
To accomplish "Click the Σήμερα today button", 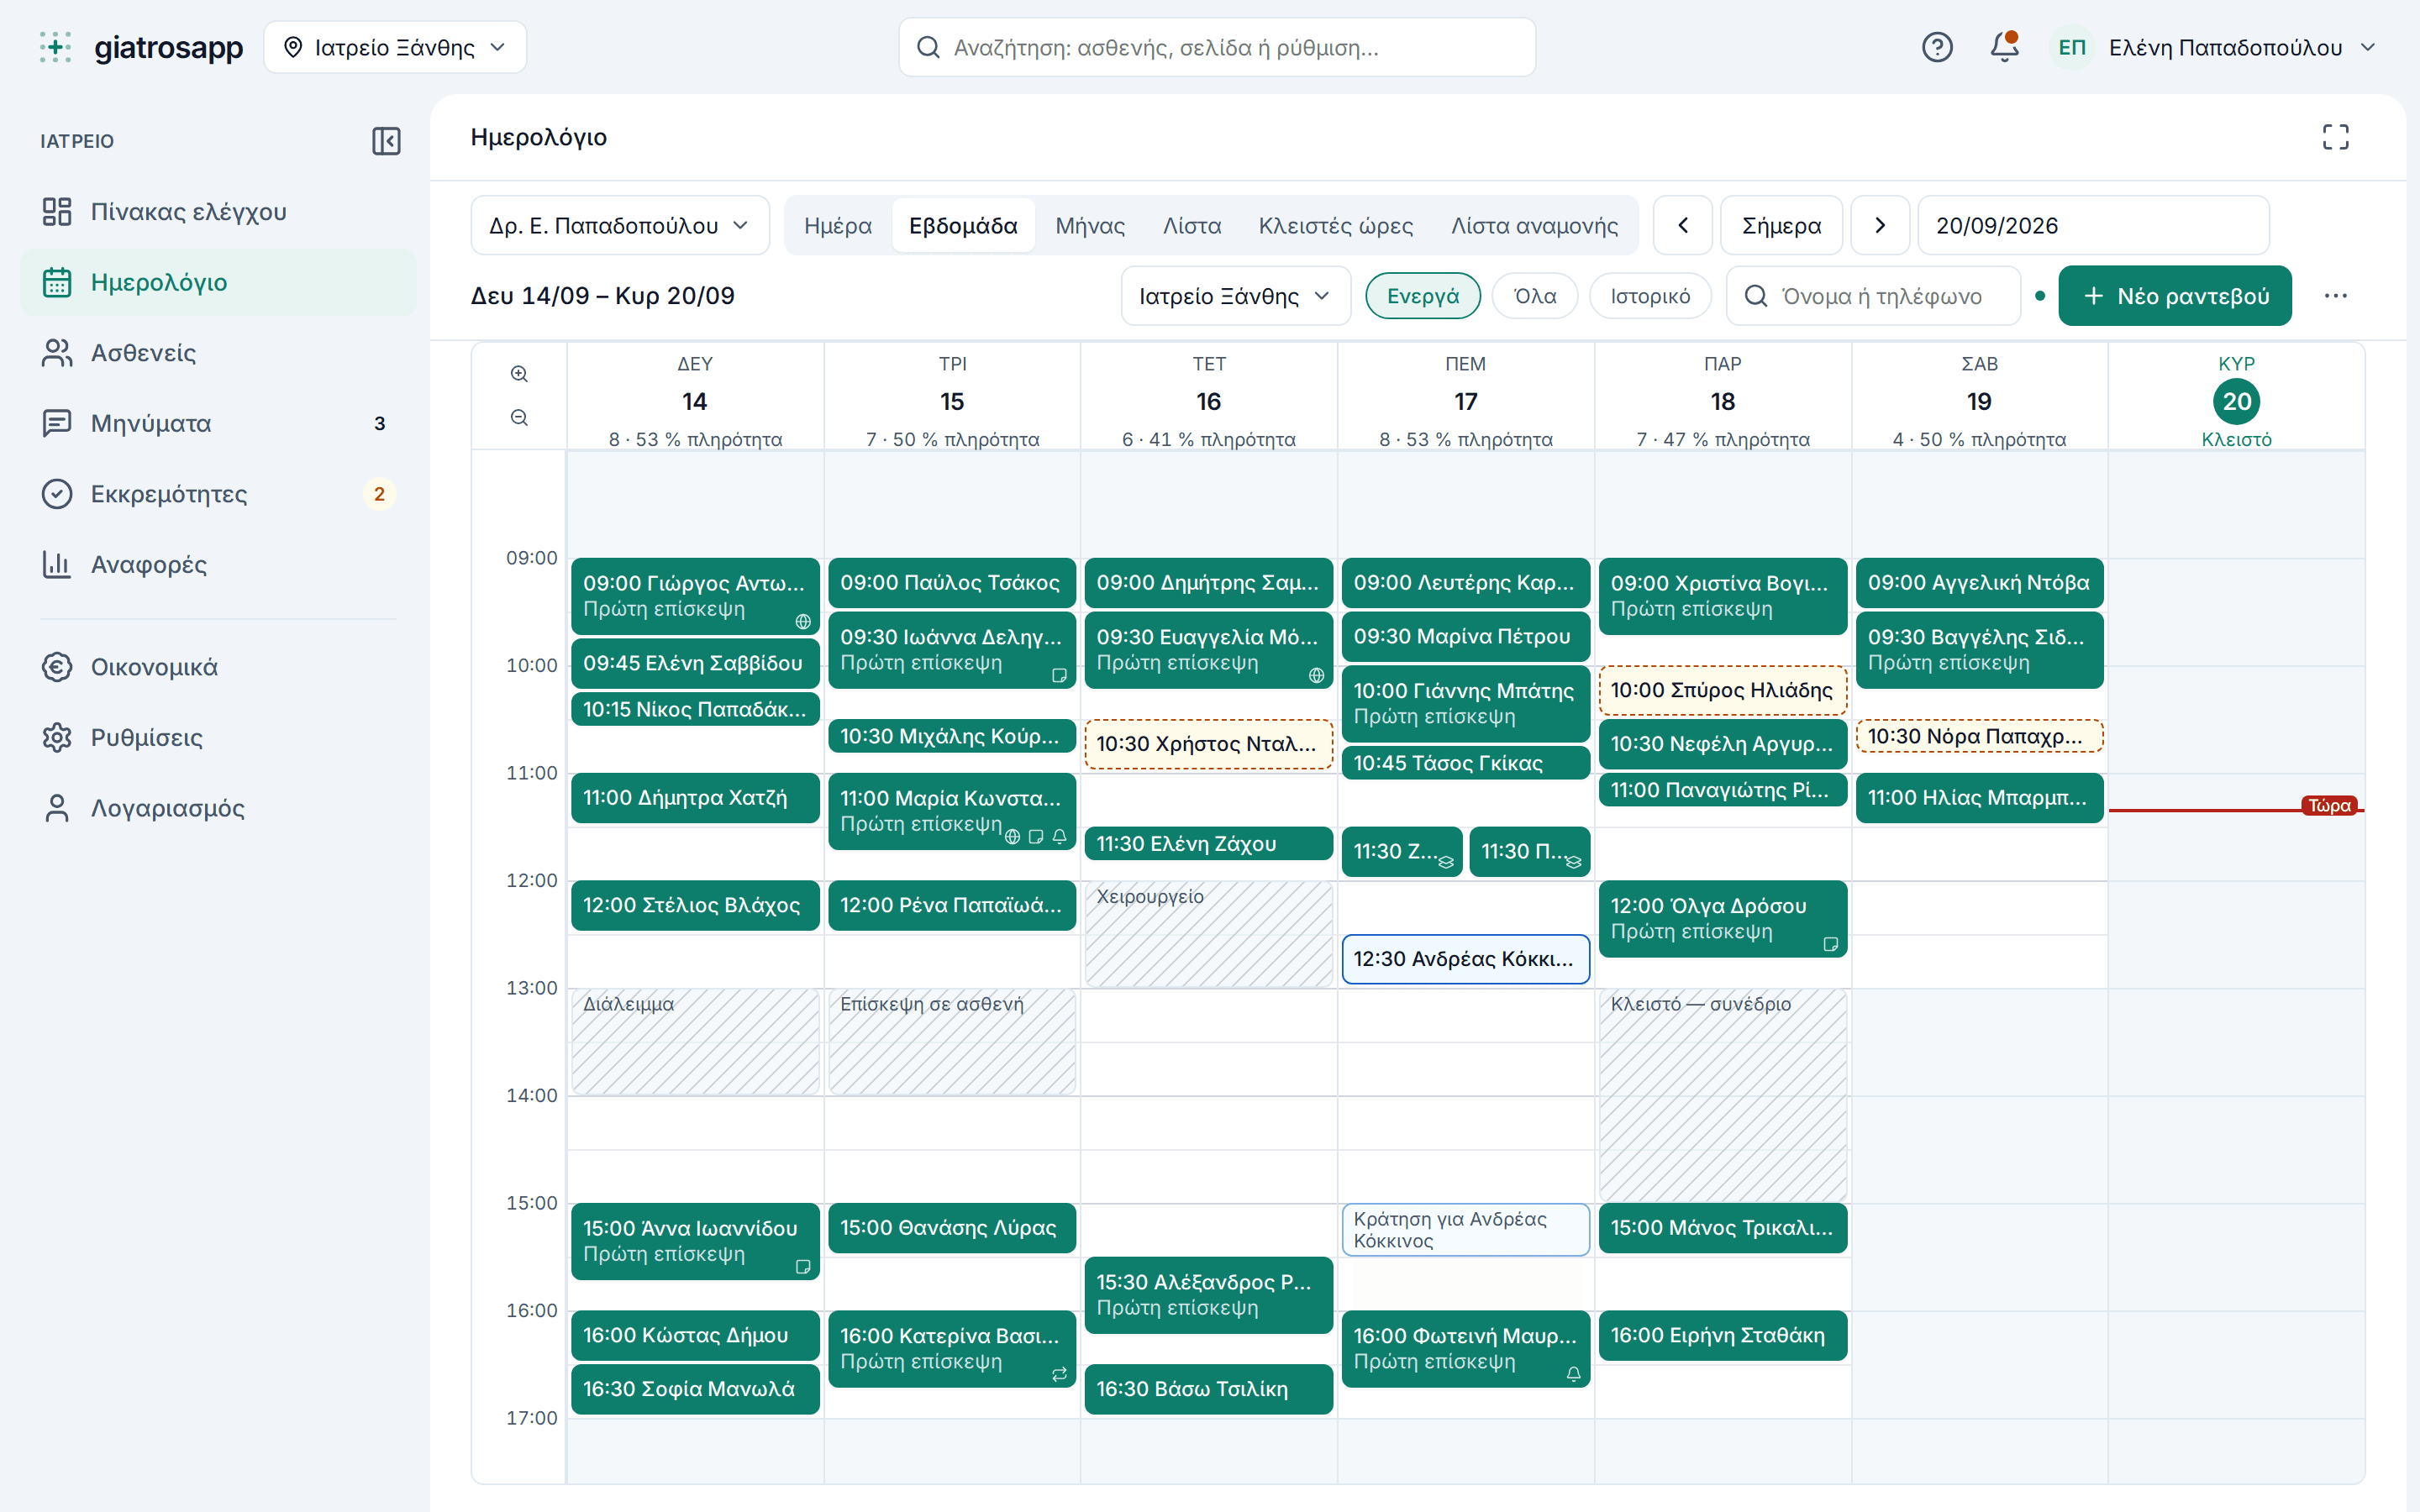I will tap(1781, 226).
